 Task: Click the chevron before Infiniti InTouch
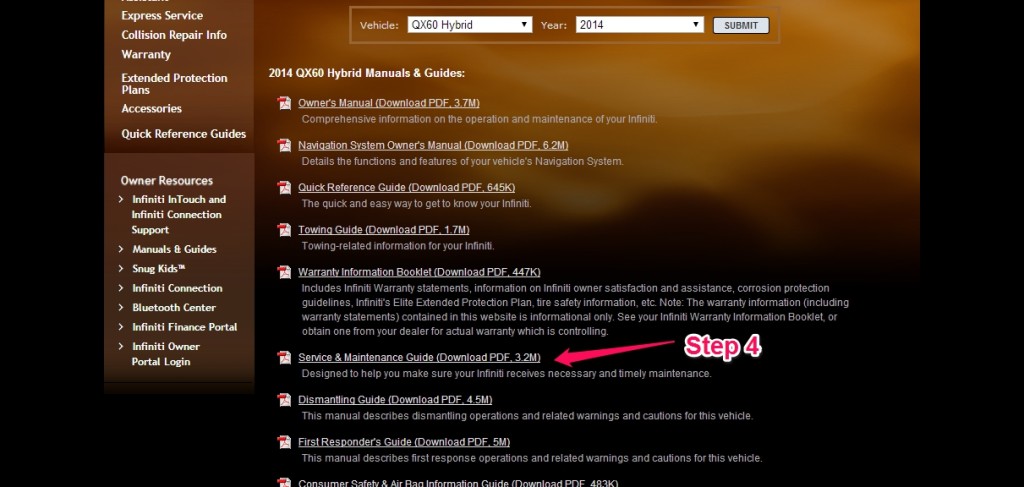pos(121,199)
